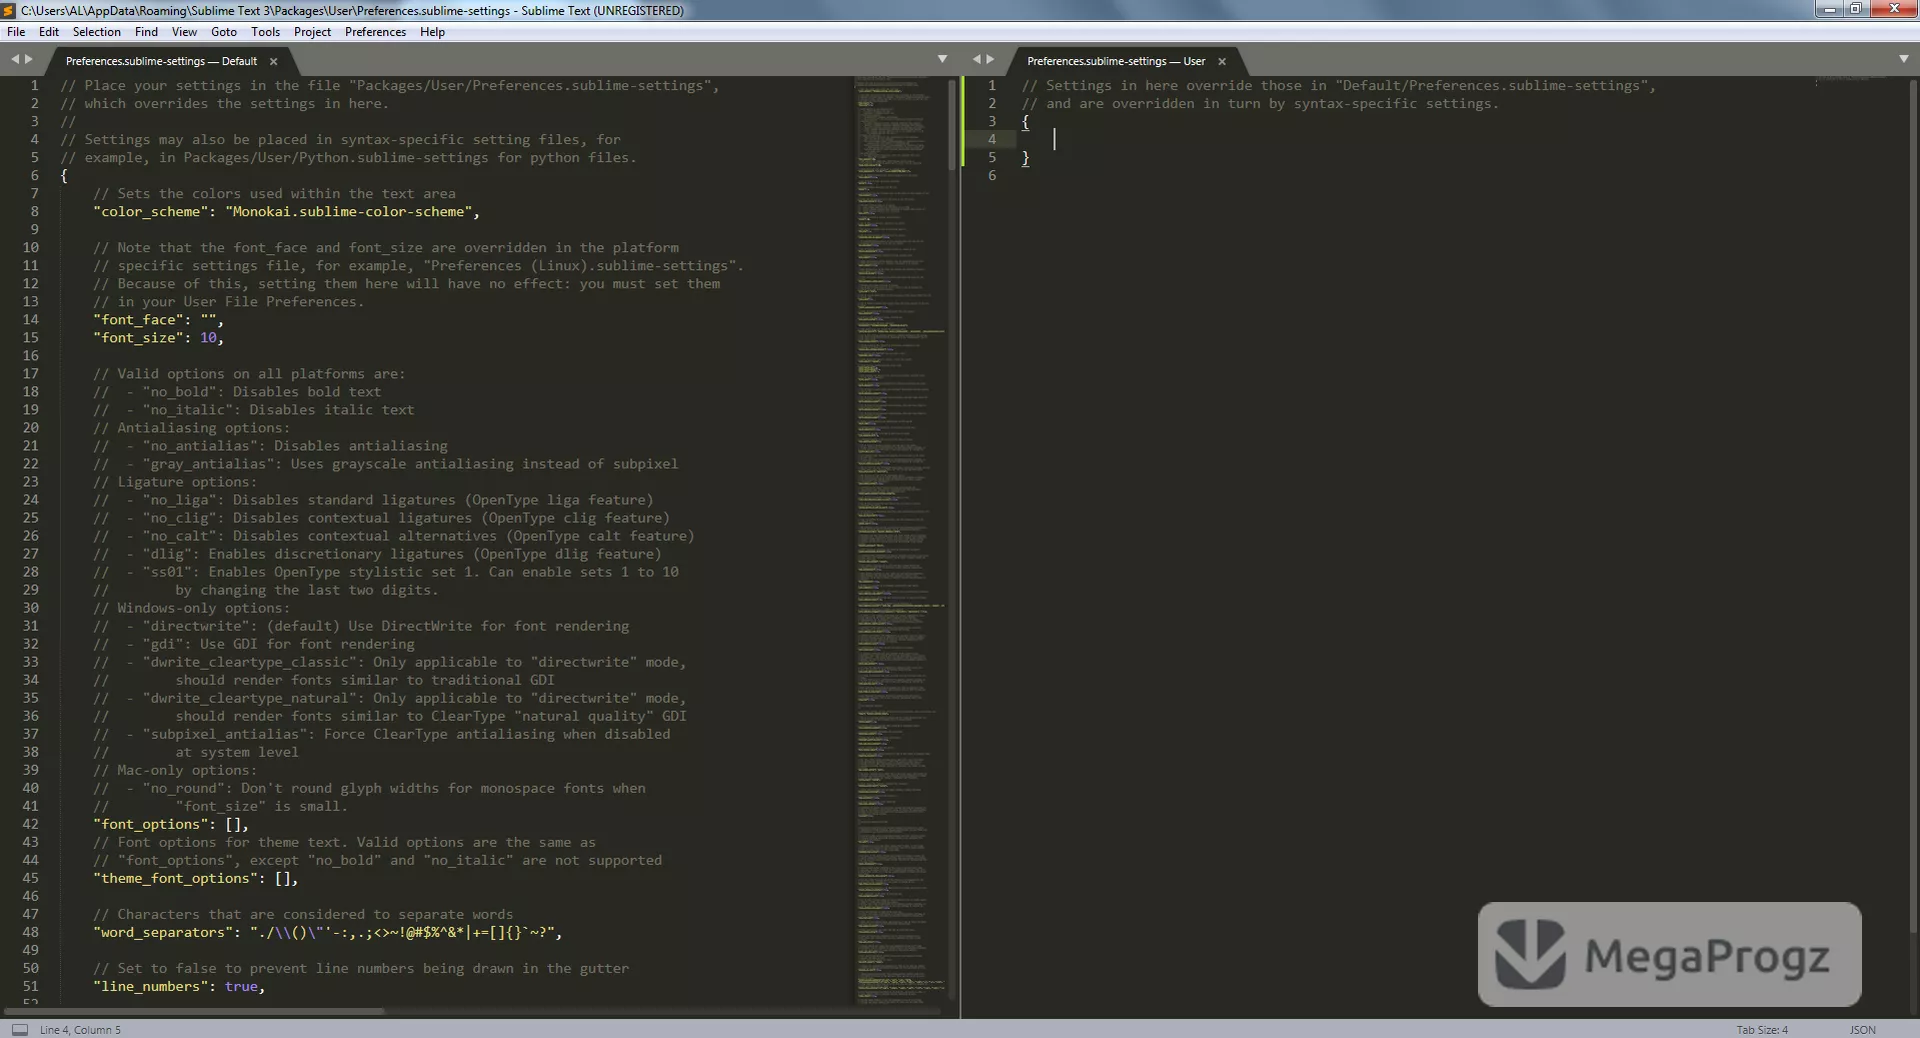Viewport: 1920px width, 1038px height.
Task: Click the Tab Size: 4 indicator
Action: (x=1762, y=1029)
